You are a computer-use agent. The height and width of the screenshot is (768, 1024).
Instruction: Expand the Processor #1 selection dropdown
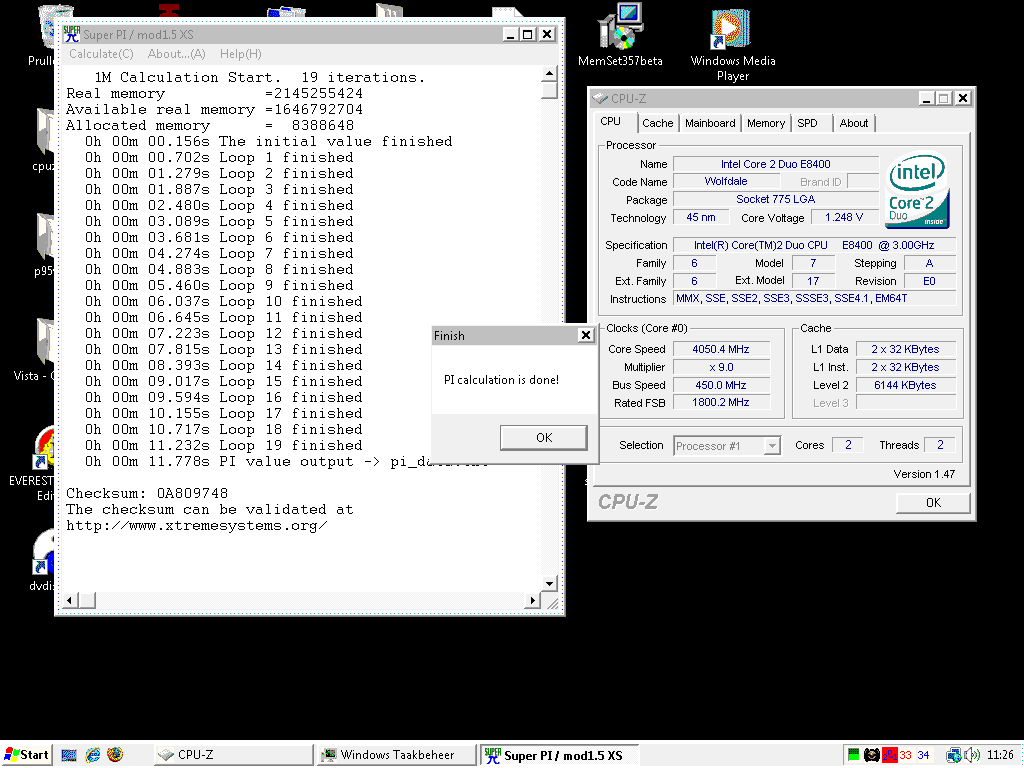[x=771, y=446]
